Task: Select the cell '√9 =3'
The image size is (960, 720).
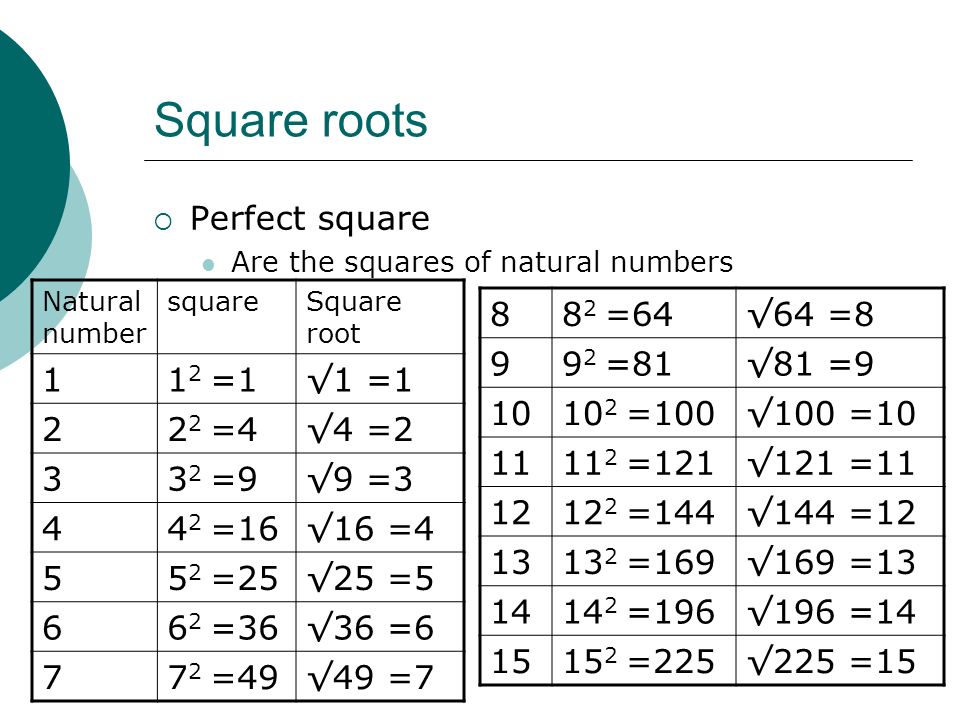Action: click(380, 478)
